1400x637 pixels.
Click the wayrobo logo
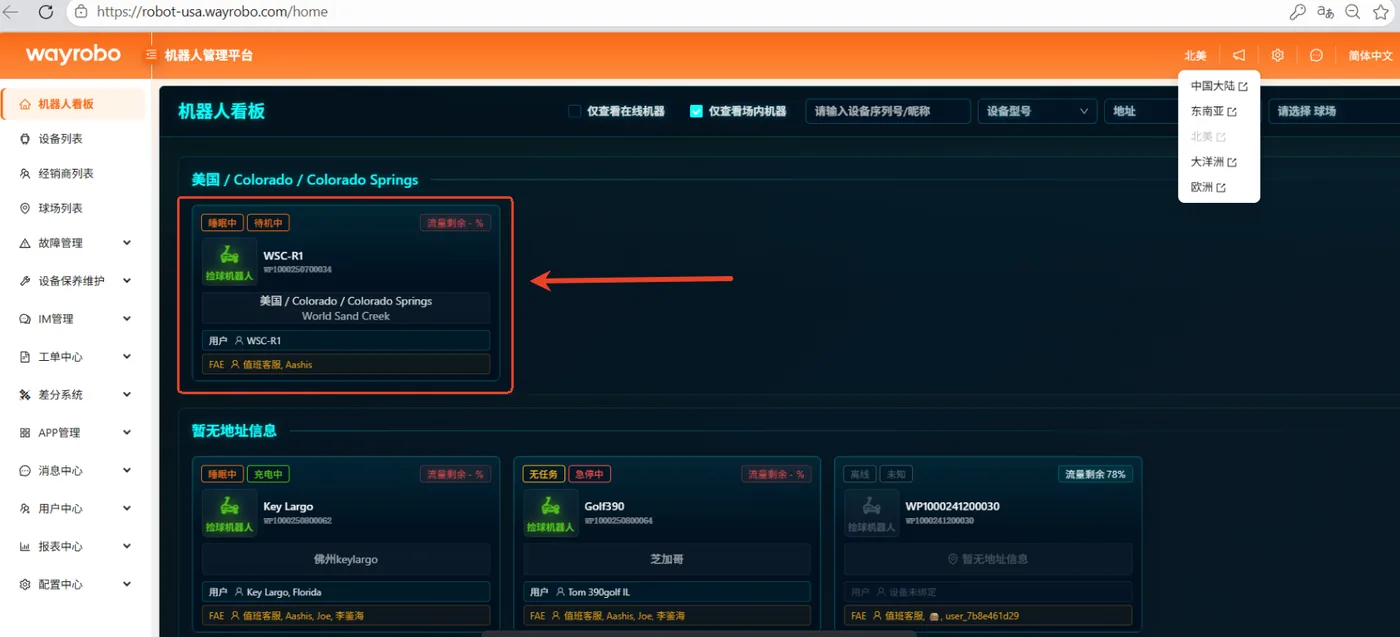pyautogui.click(x=73, y=54)
